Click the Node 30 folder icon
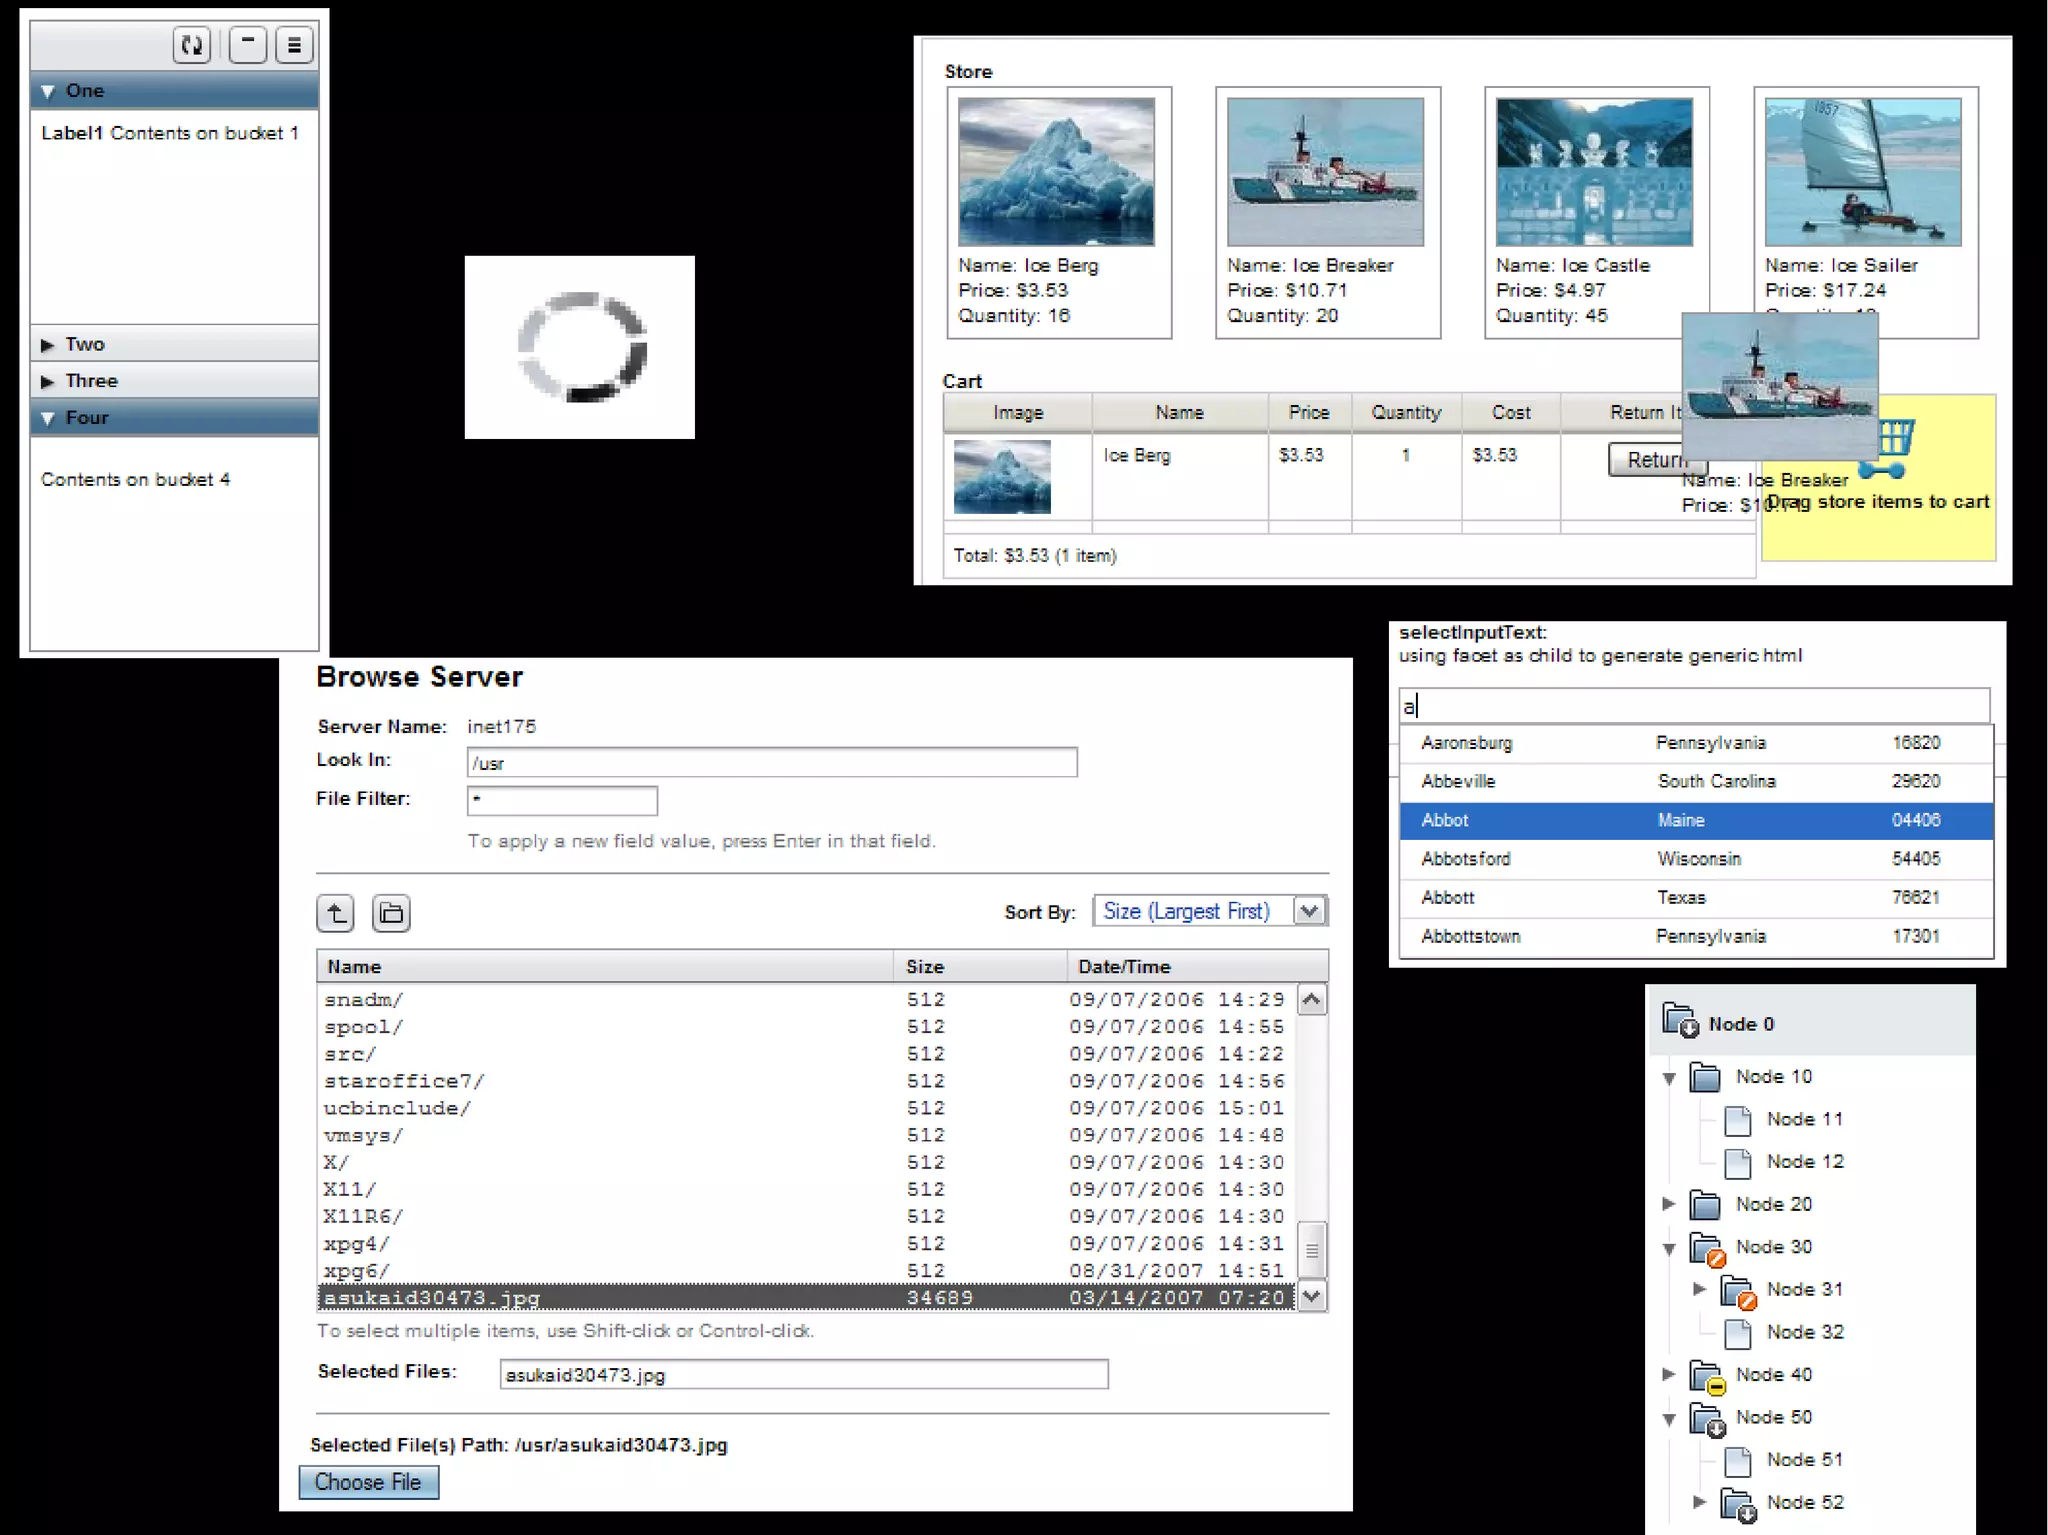Image resolution: width=2048 pixels, height=1535 pixels. 1707,1248
